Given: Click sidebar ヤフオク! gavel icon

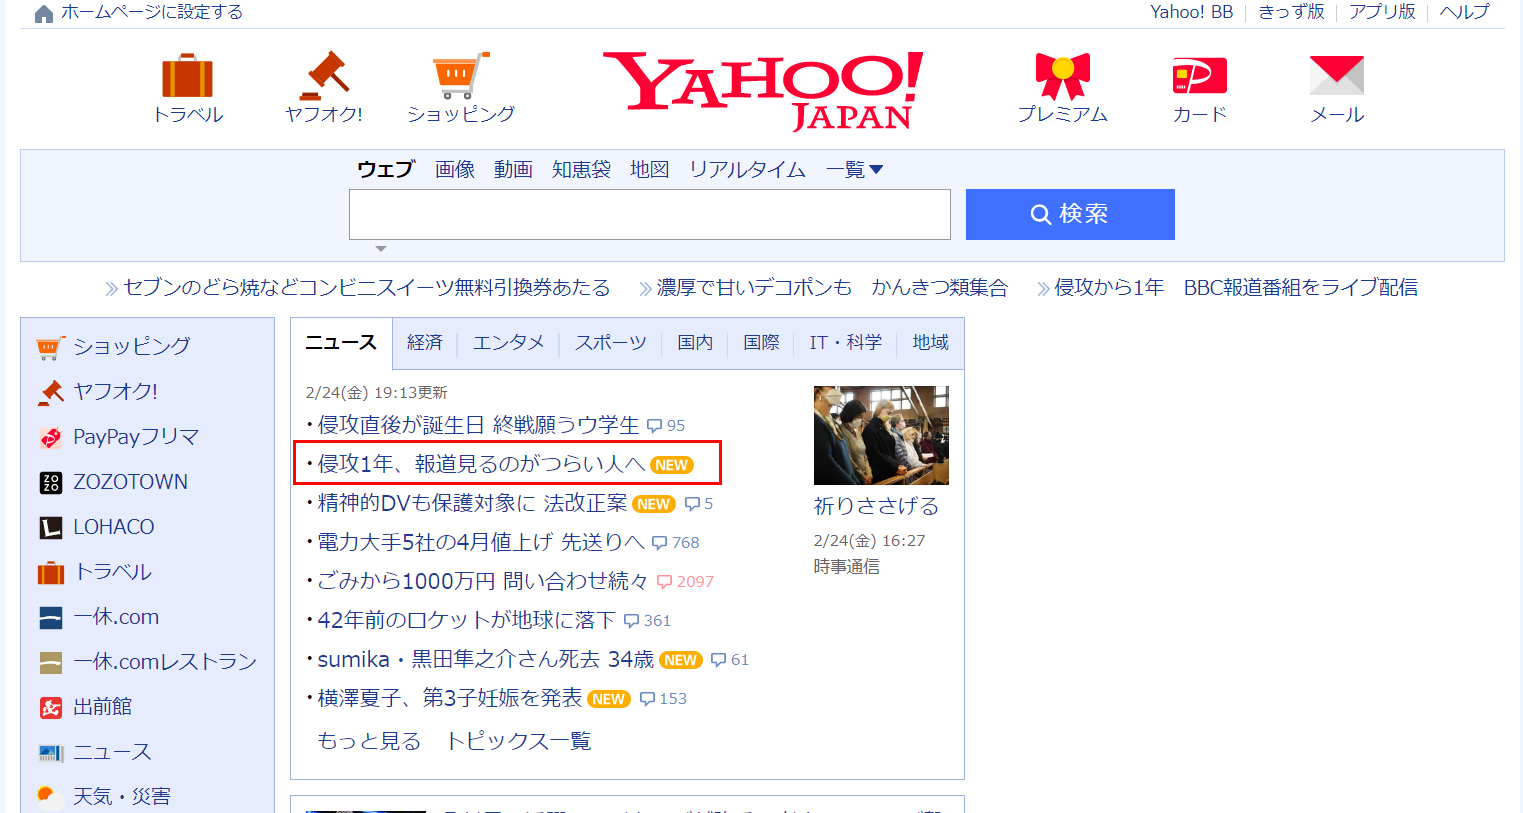Looking at the screenshot, I should click(51, 392).
